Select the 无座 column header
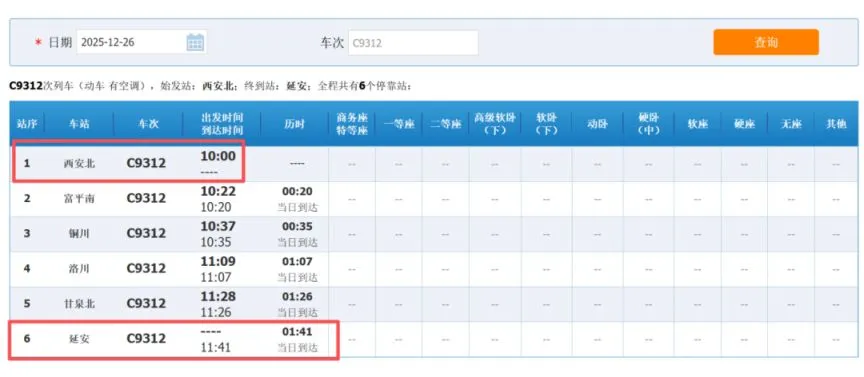Image resolution: width=864 pixels, height=377 pixels. coord(791,124)
